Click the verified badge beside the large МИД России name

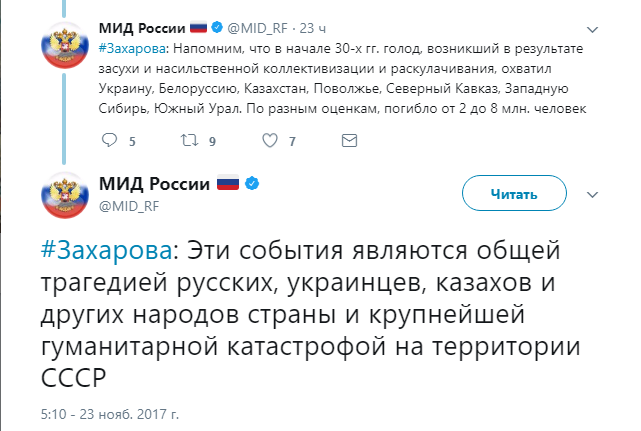coord(255,184)
